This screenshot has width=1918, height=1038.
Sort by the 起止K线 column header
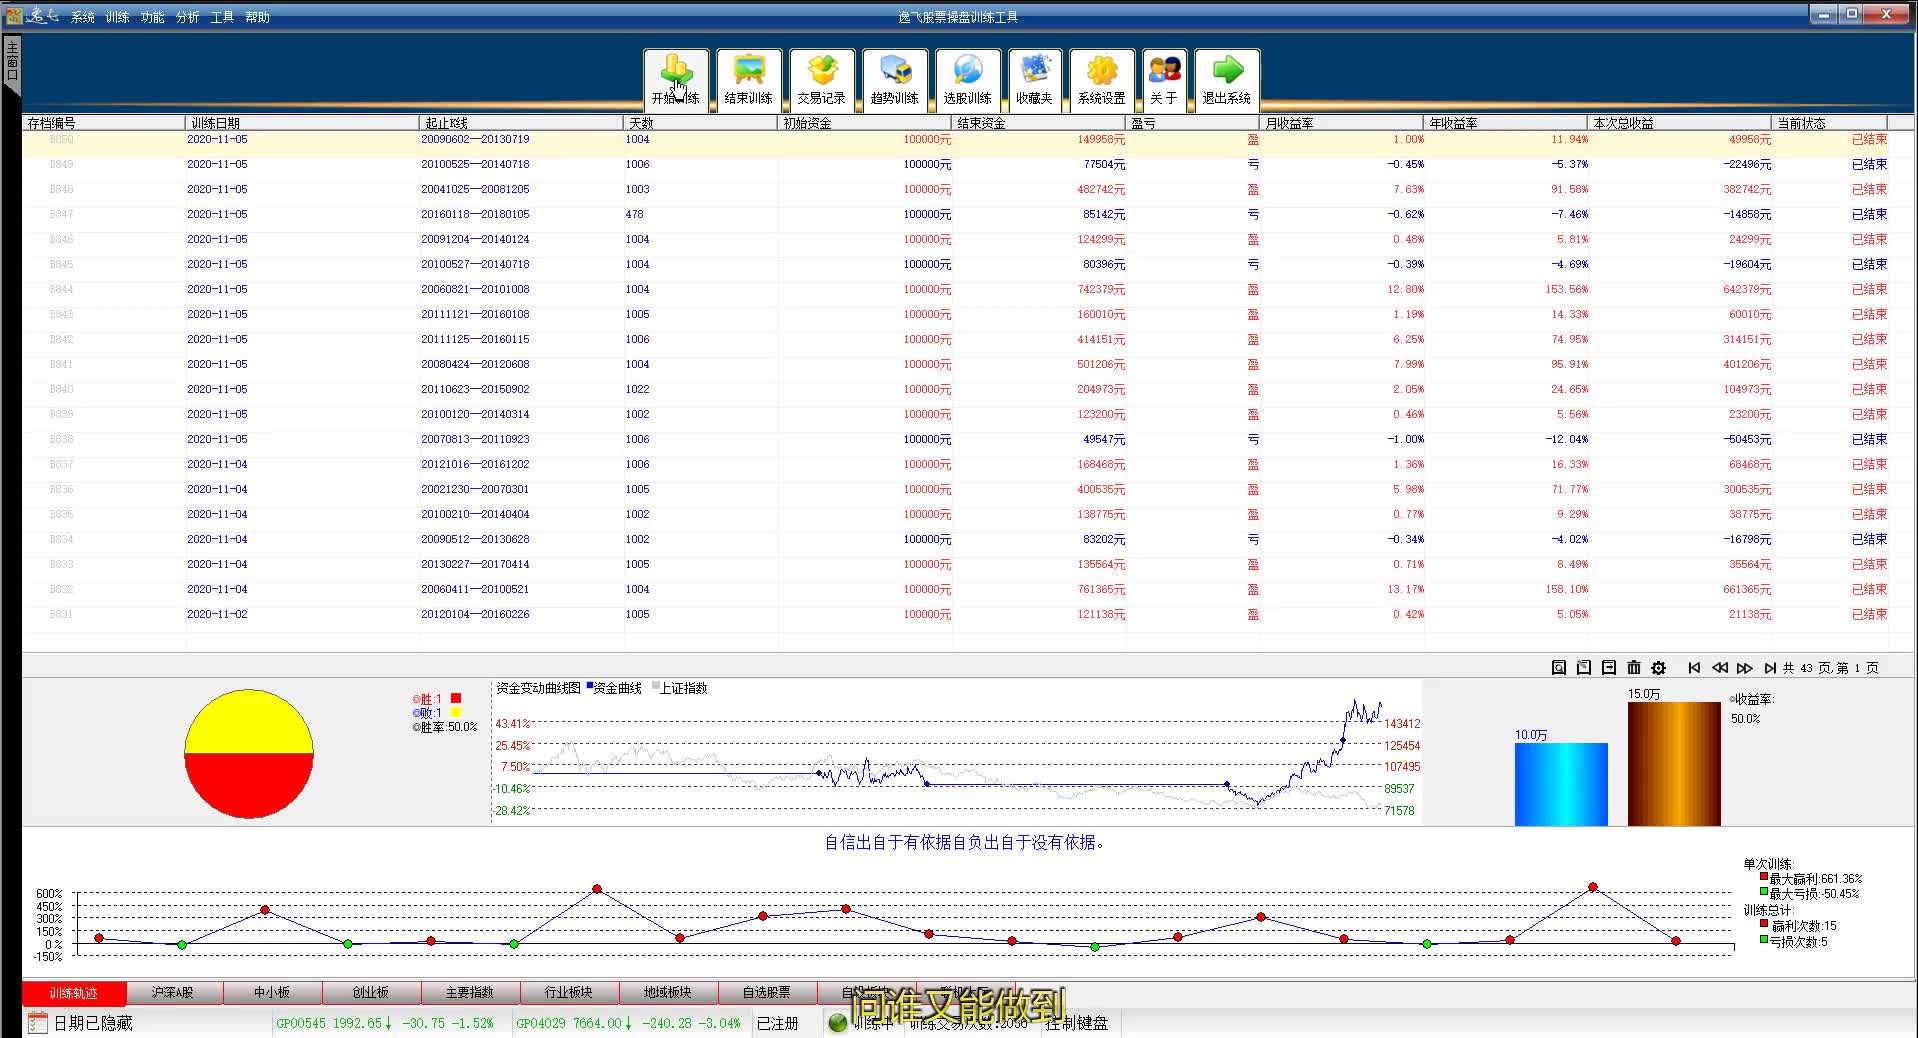point(521,123)
